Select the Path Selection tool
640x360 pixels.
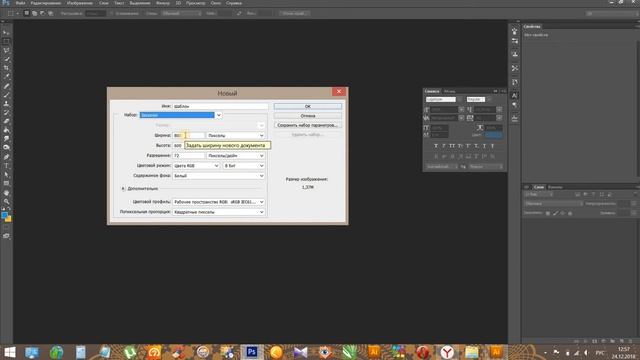tap(6, 175)
